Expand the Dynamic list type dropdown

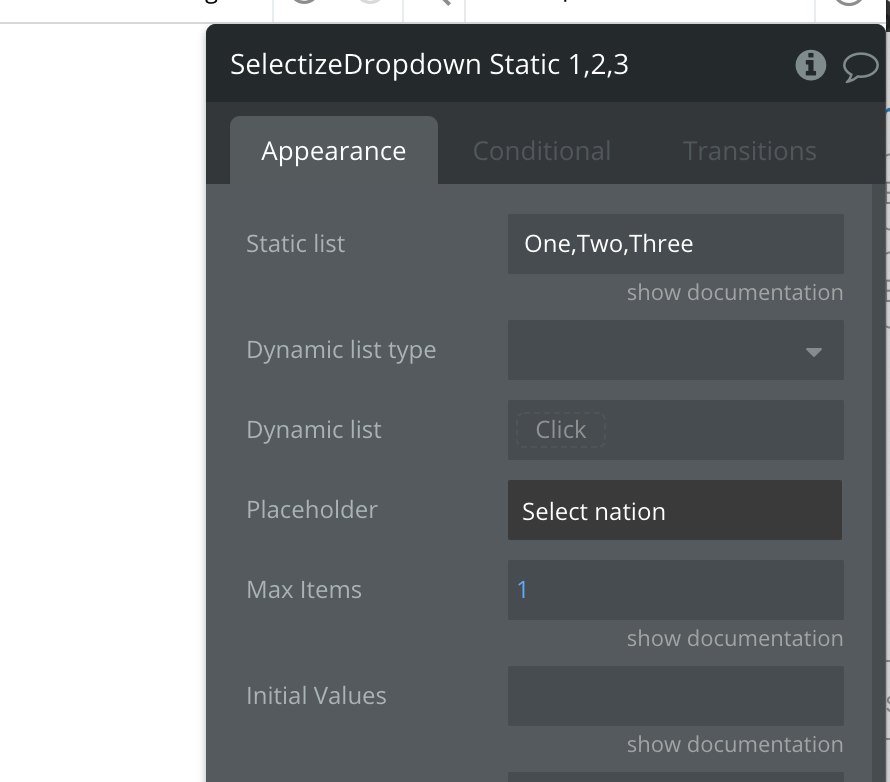point(675,350)
